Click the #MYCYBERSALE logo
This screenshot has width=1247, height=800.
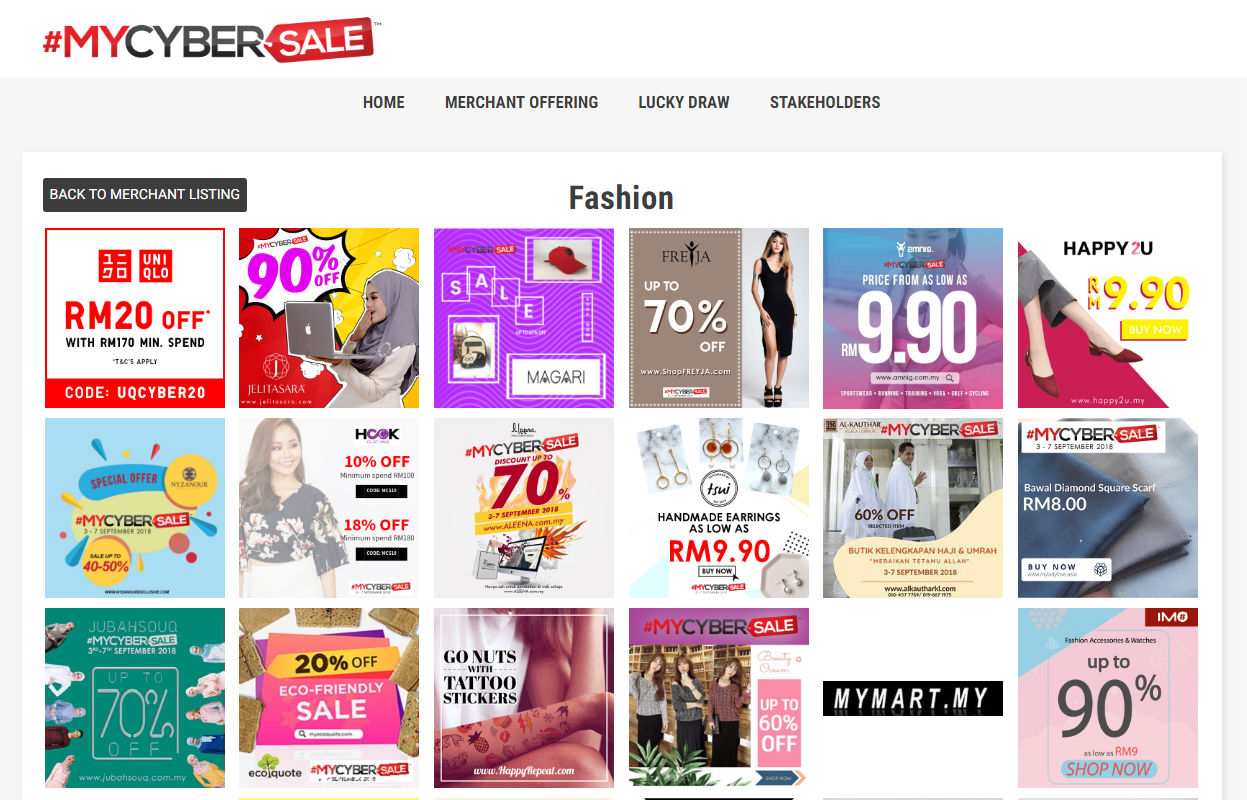[x=208, y=40]
